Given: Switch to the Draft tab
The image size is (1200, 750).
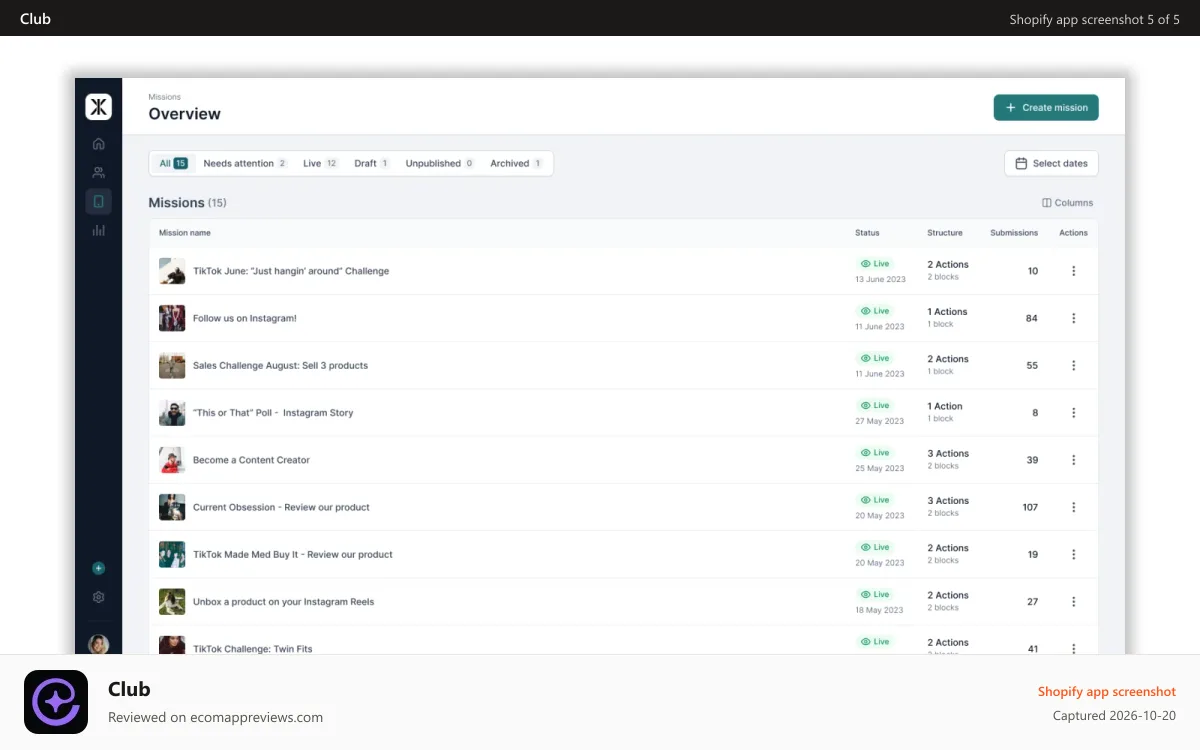Looking at the screenshot, I should pos(372,163).
